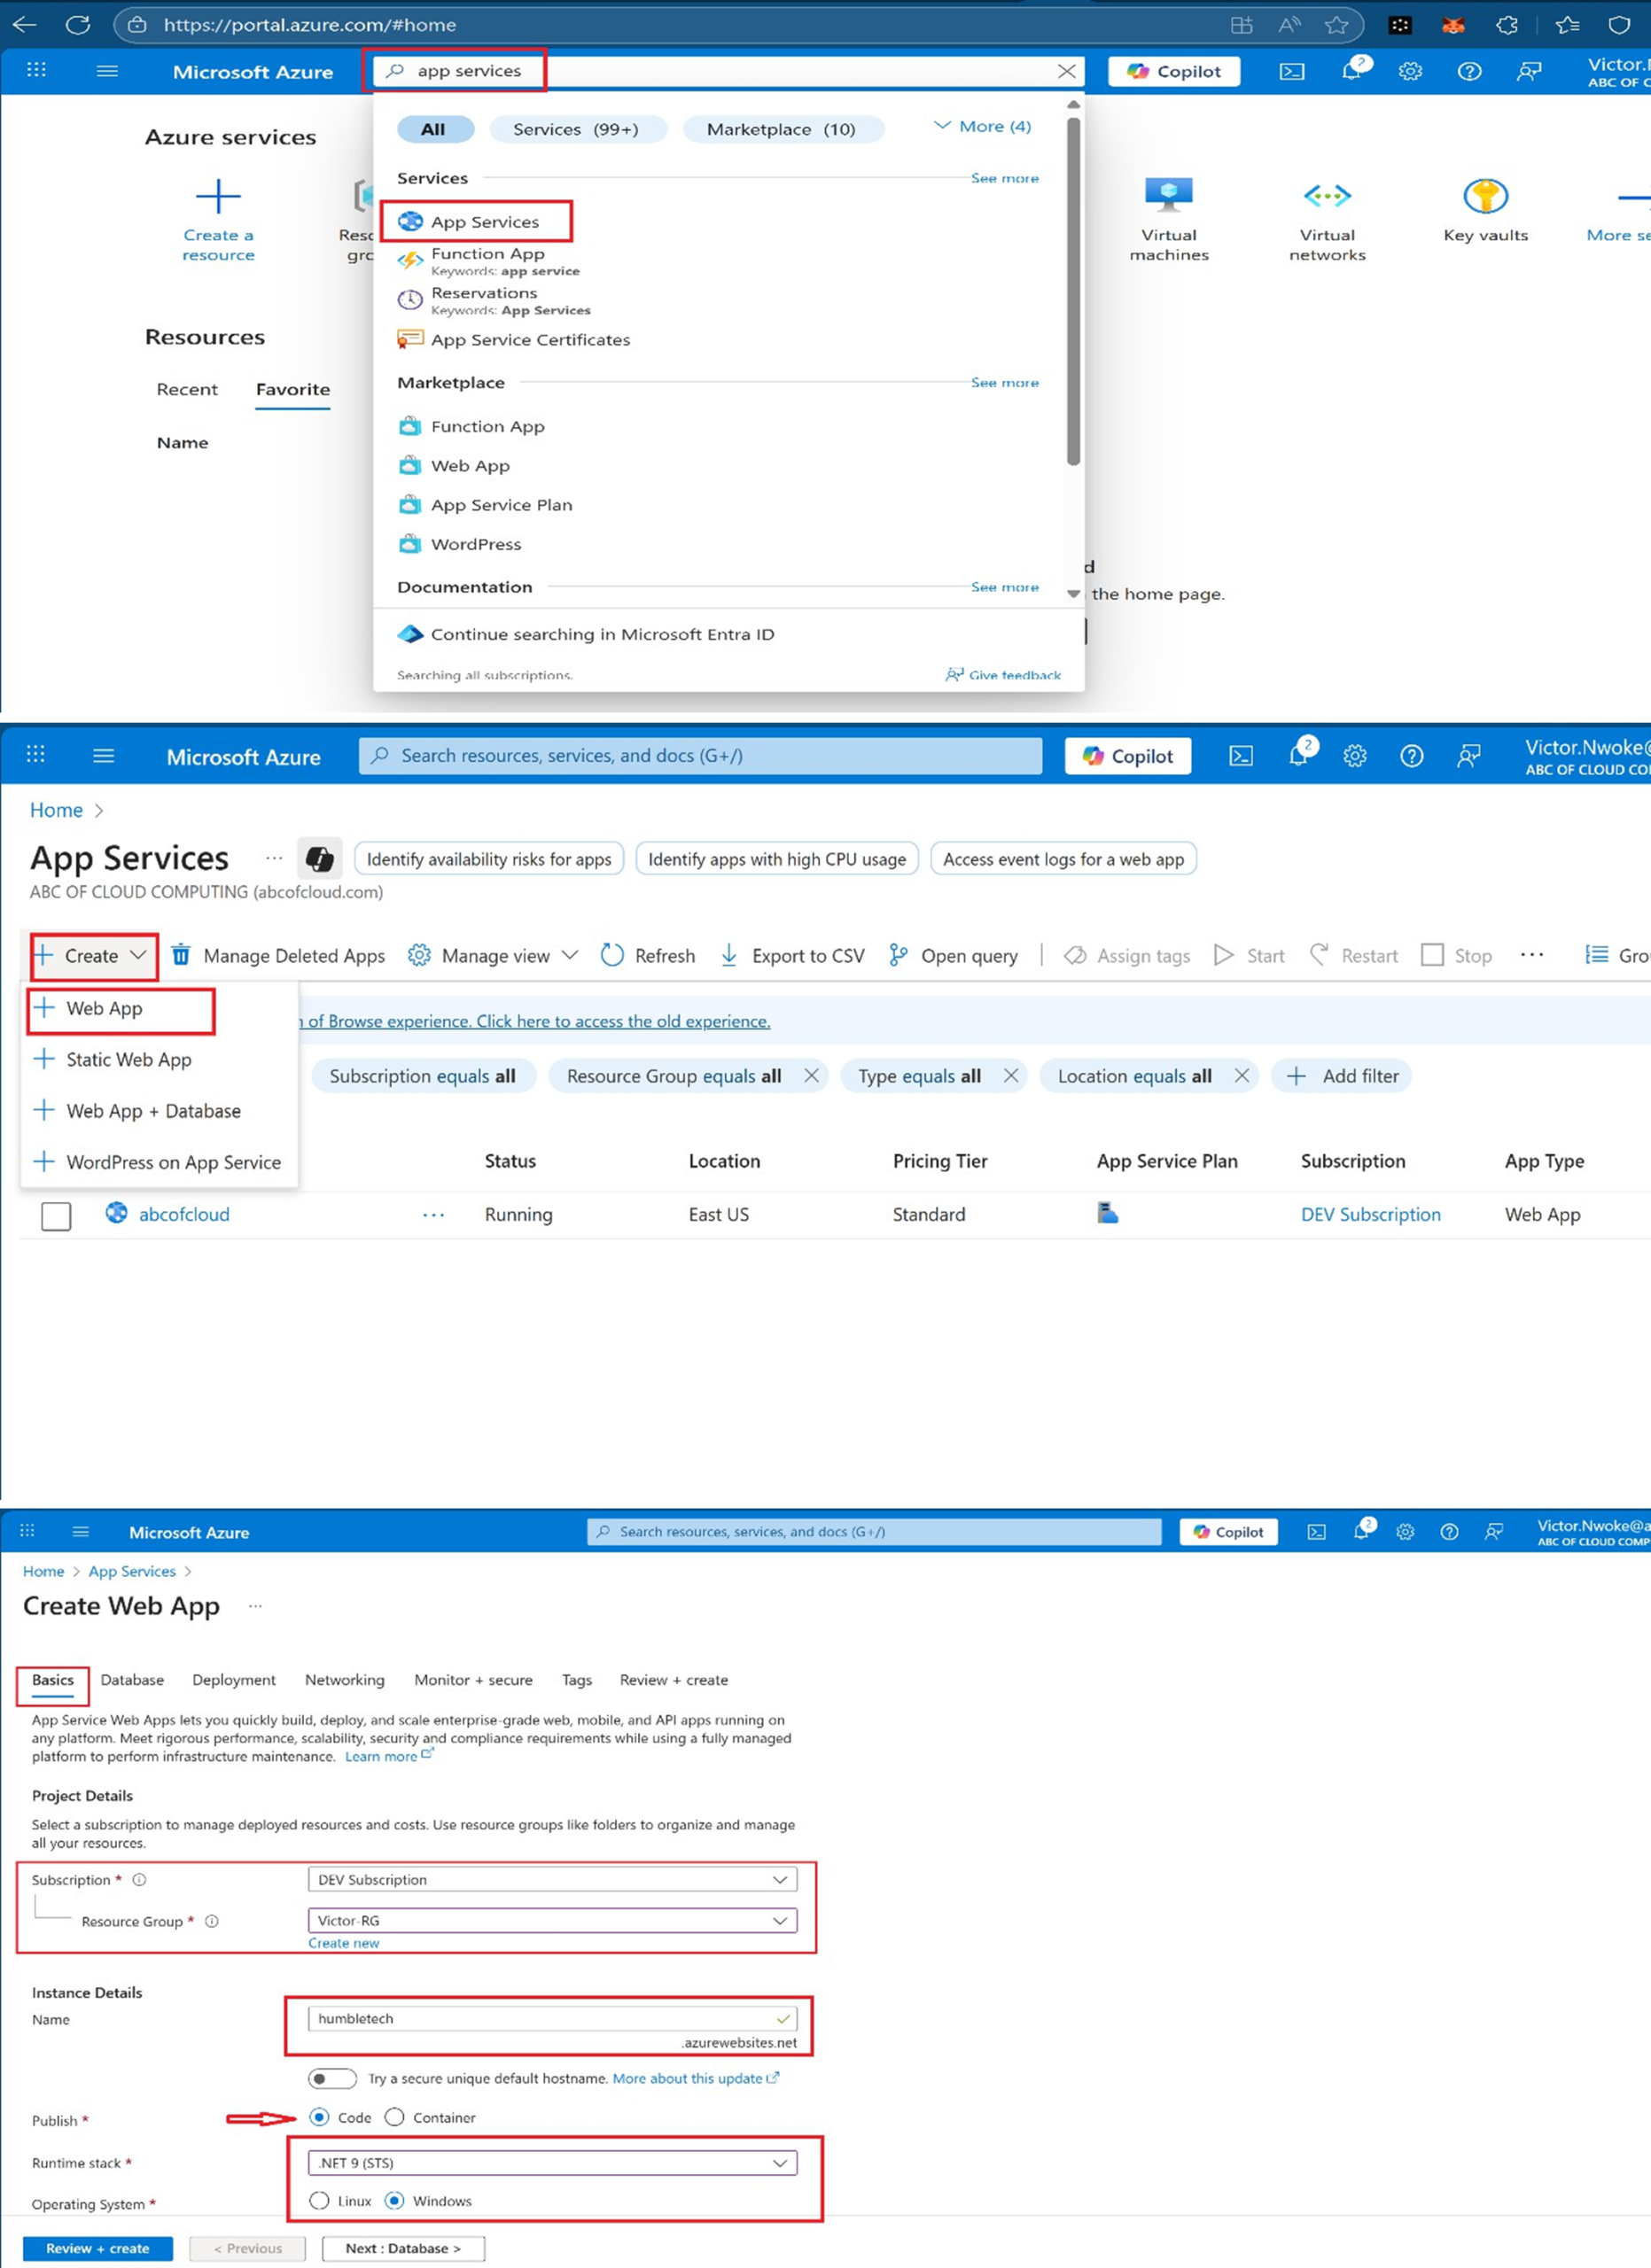Screen dimensions: 1651x2268
Task: Click Export to CSV download icon
Action: click(729, 955)
